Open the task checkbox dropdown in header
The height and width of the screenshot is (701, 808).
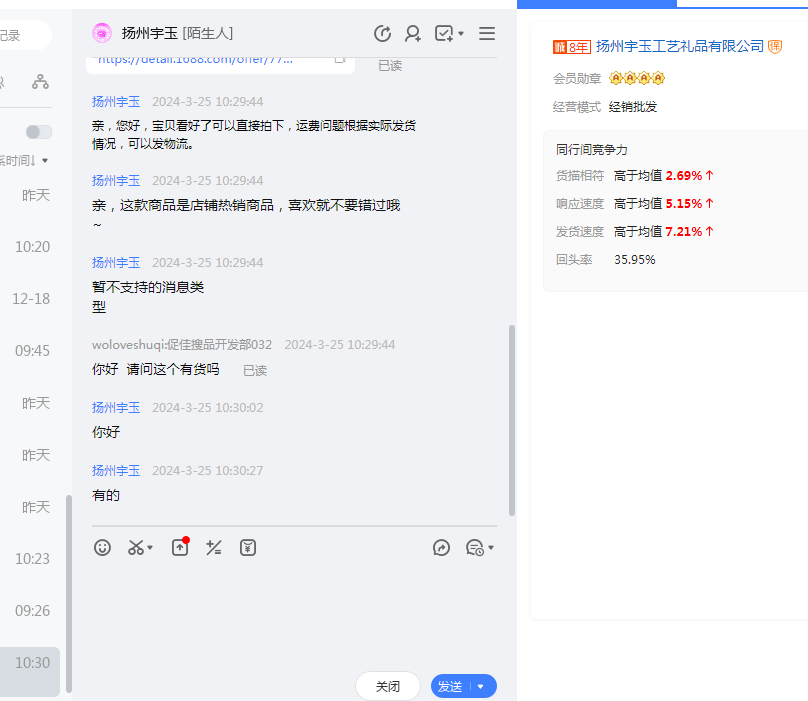(x=449, y=34)
